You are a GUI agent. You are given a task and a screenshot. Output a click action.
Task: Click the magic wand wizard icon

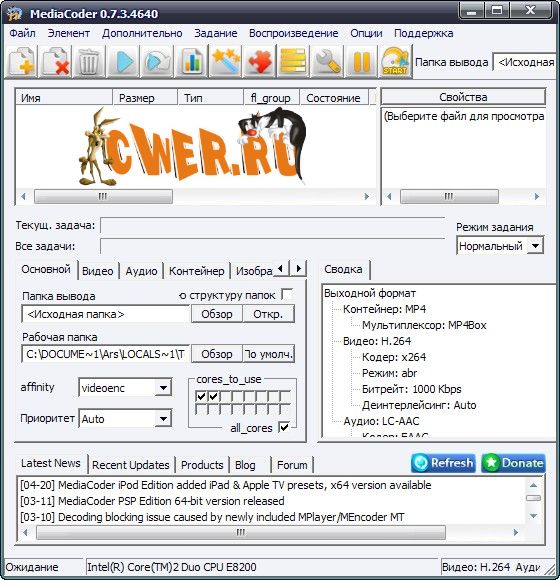225,61
